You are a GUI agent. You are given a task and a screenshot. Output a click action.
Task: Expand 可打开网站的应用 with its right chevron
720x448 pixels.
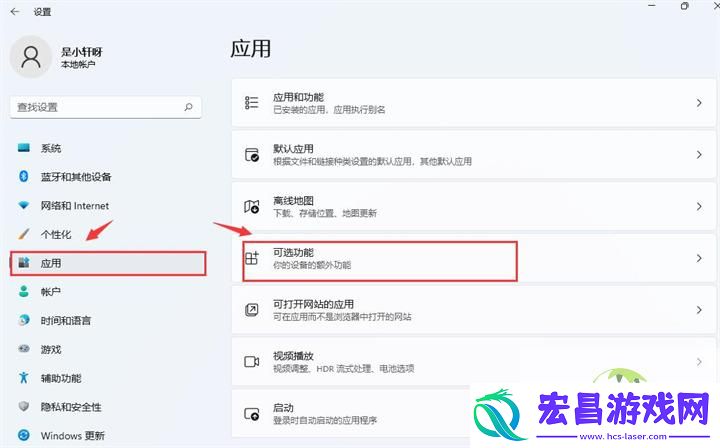[x=699, y=310]
